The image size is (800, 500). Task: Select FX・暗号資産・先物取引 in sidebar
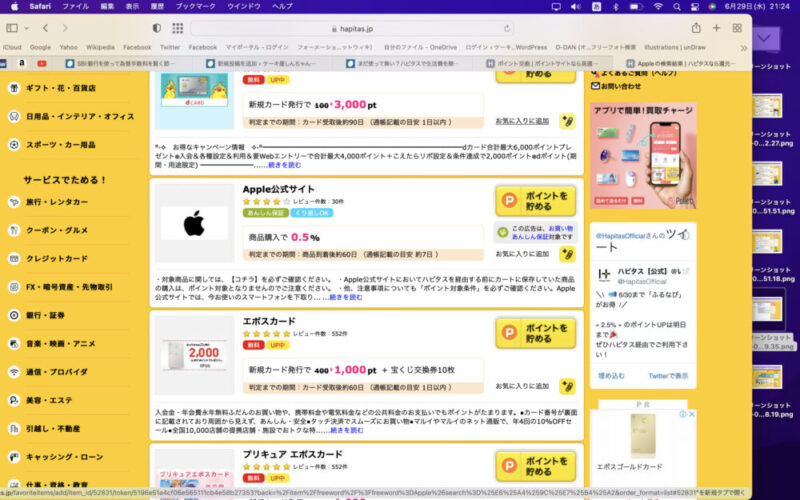tap(69, 287)
